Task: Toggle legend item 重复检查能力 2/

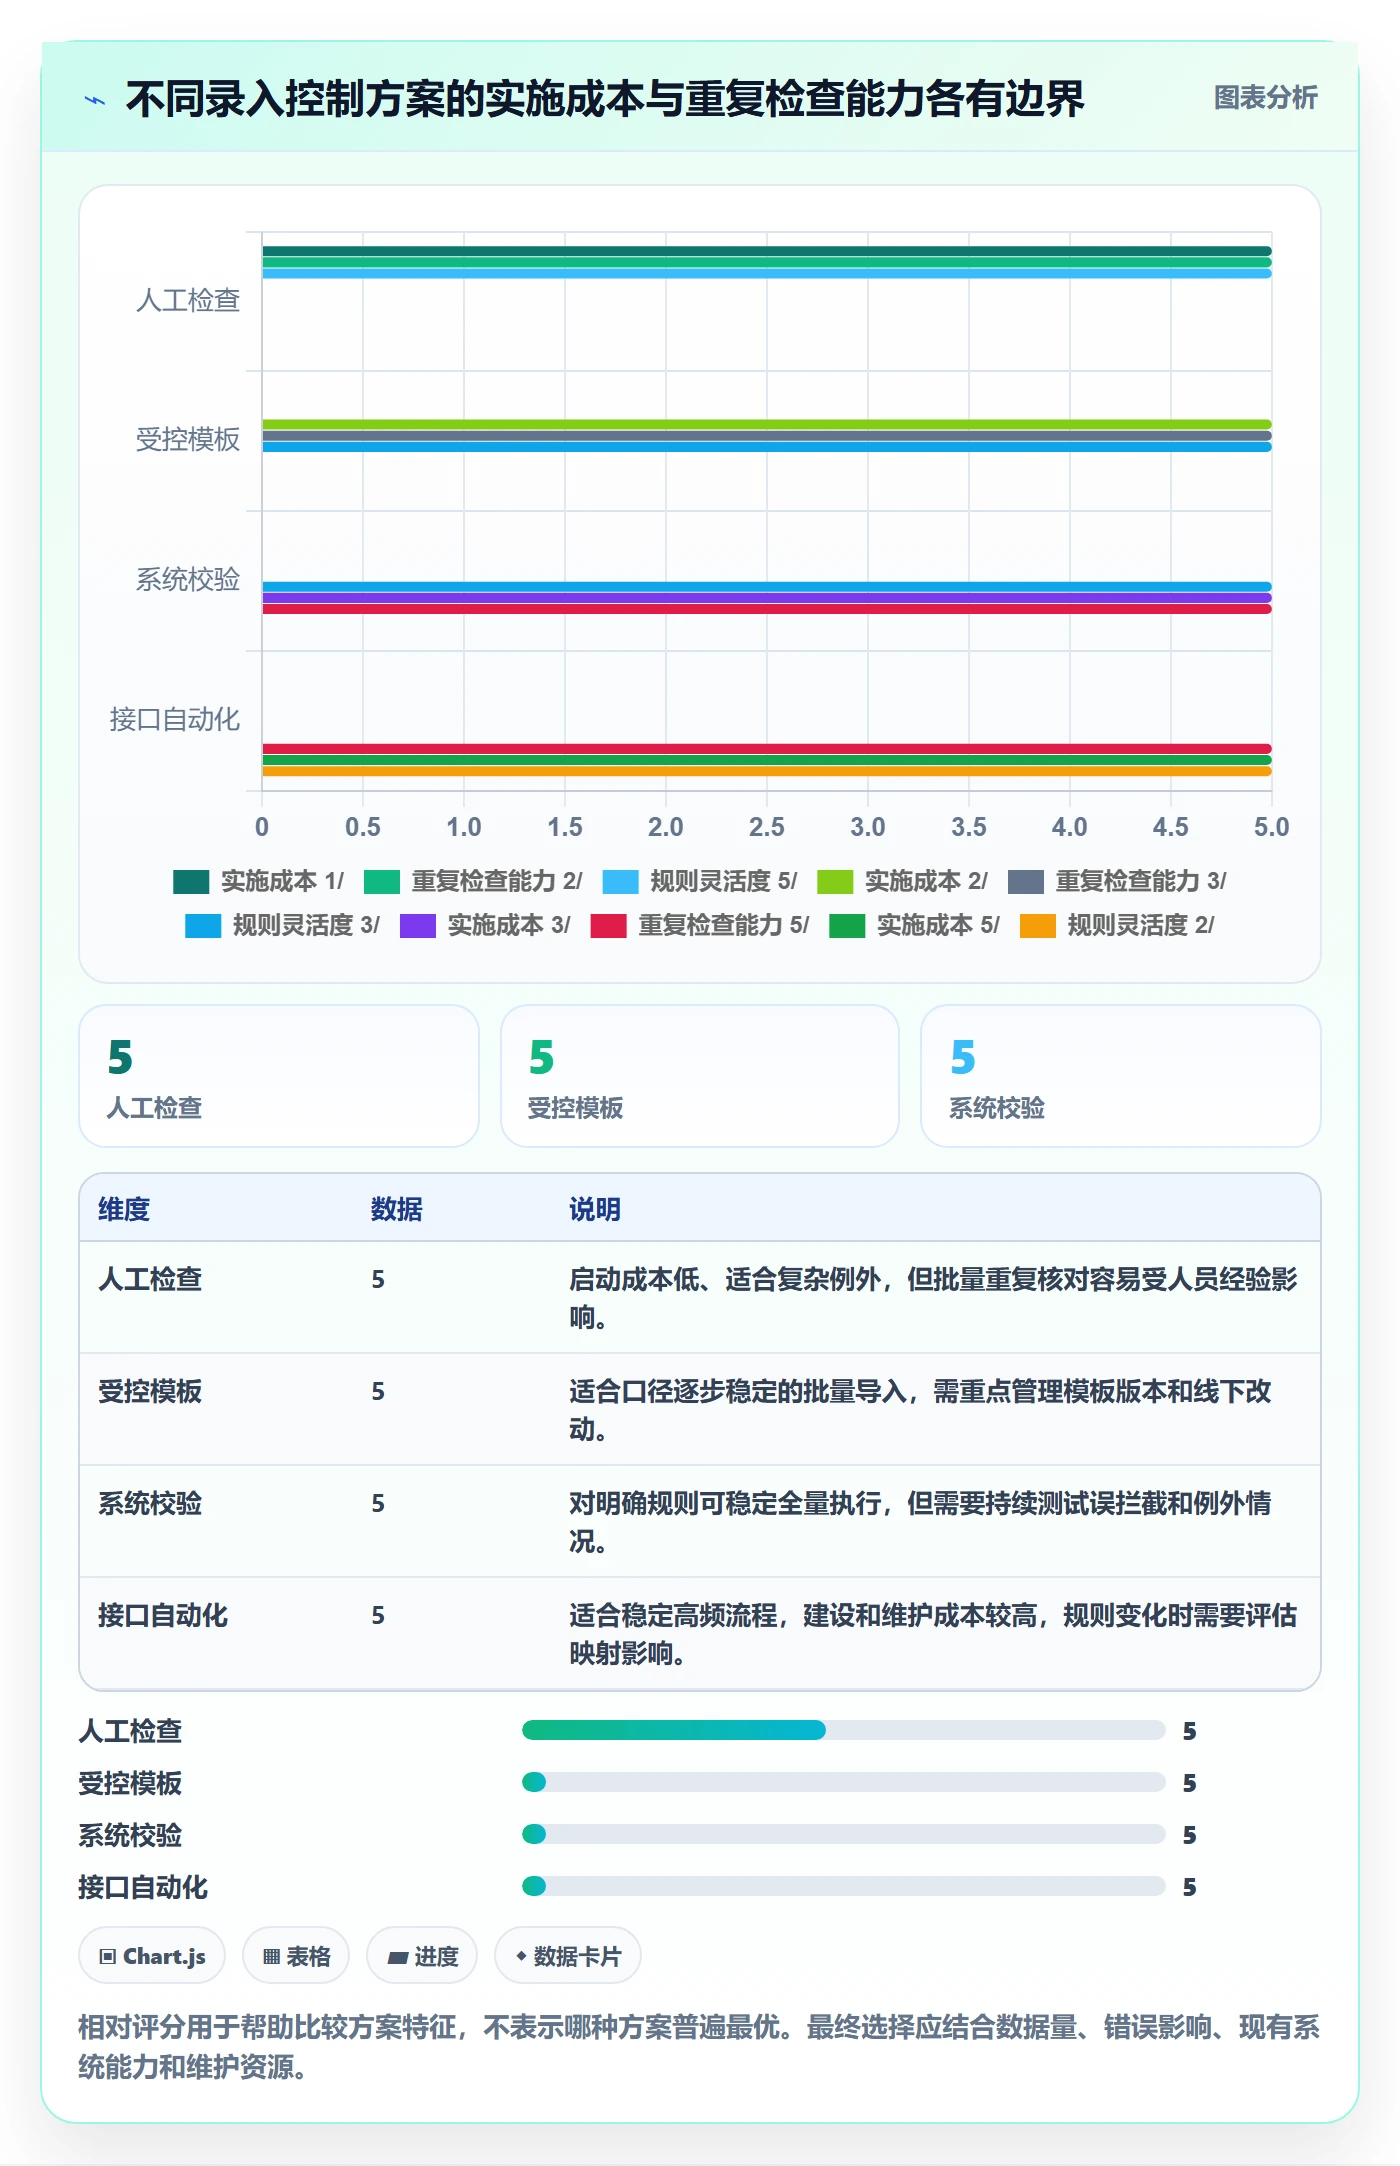Action: tap(473, 881)
